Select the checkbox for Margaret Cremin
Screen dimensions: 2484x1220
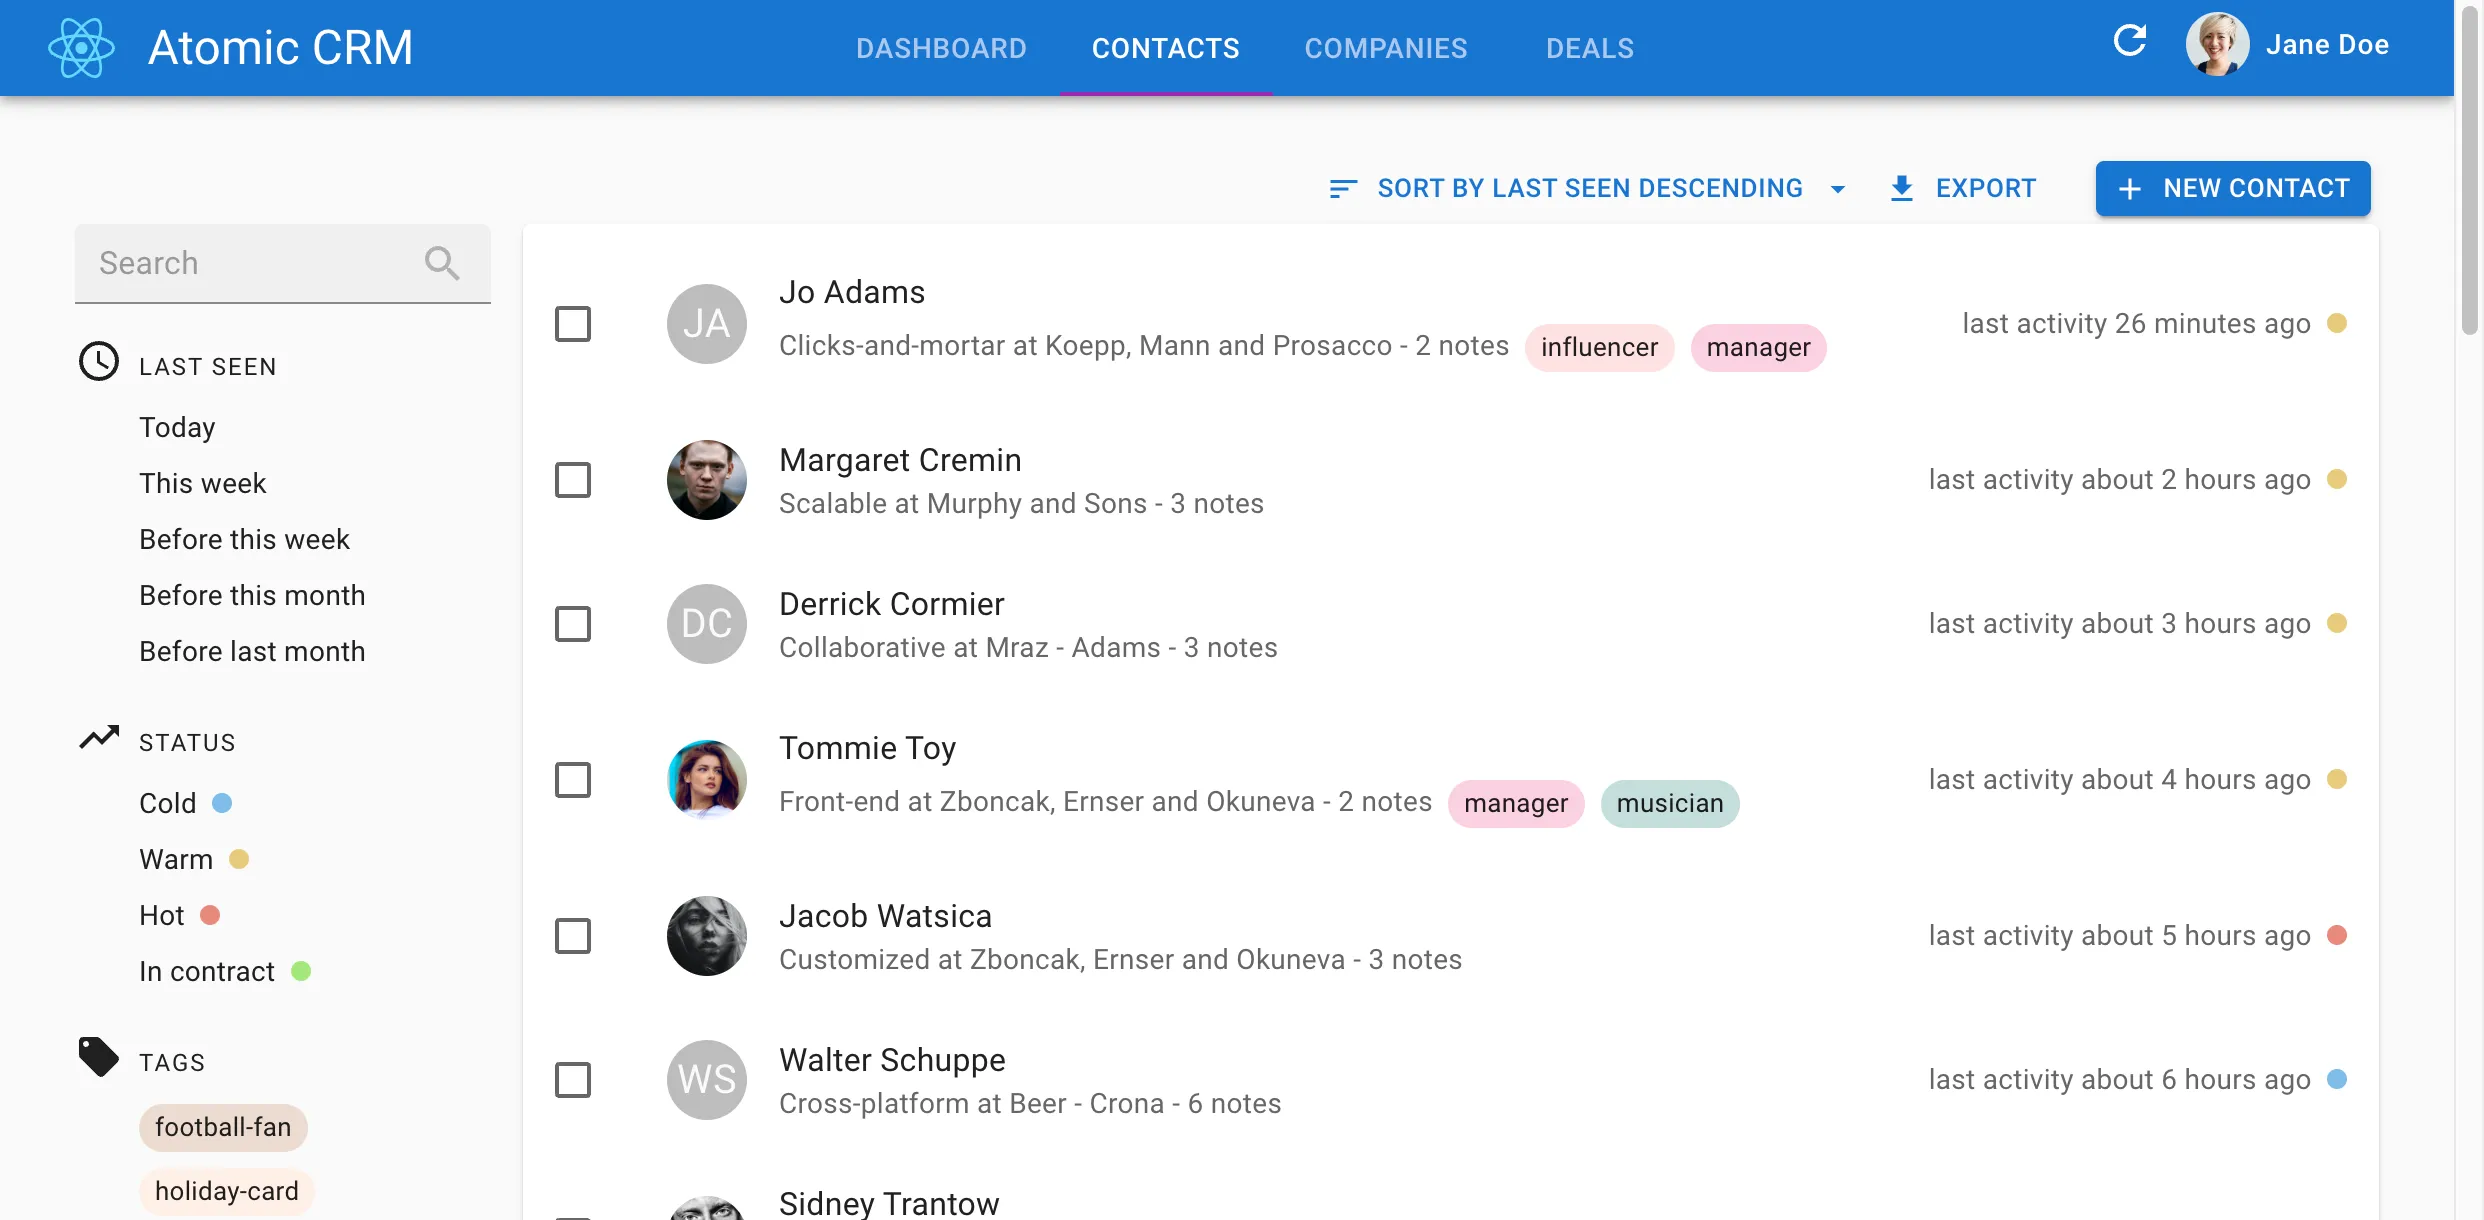pyautogui.click(x=573, y=480)
